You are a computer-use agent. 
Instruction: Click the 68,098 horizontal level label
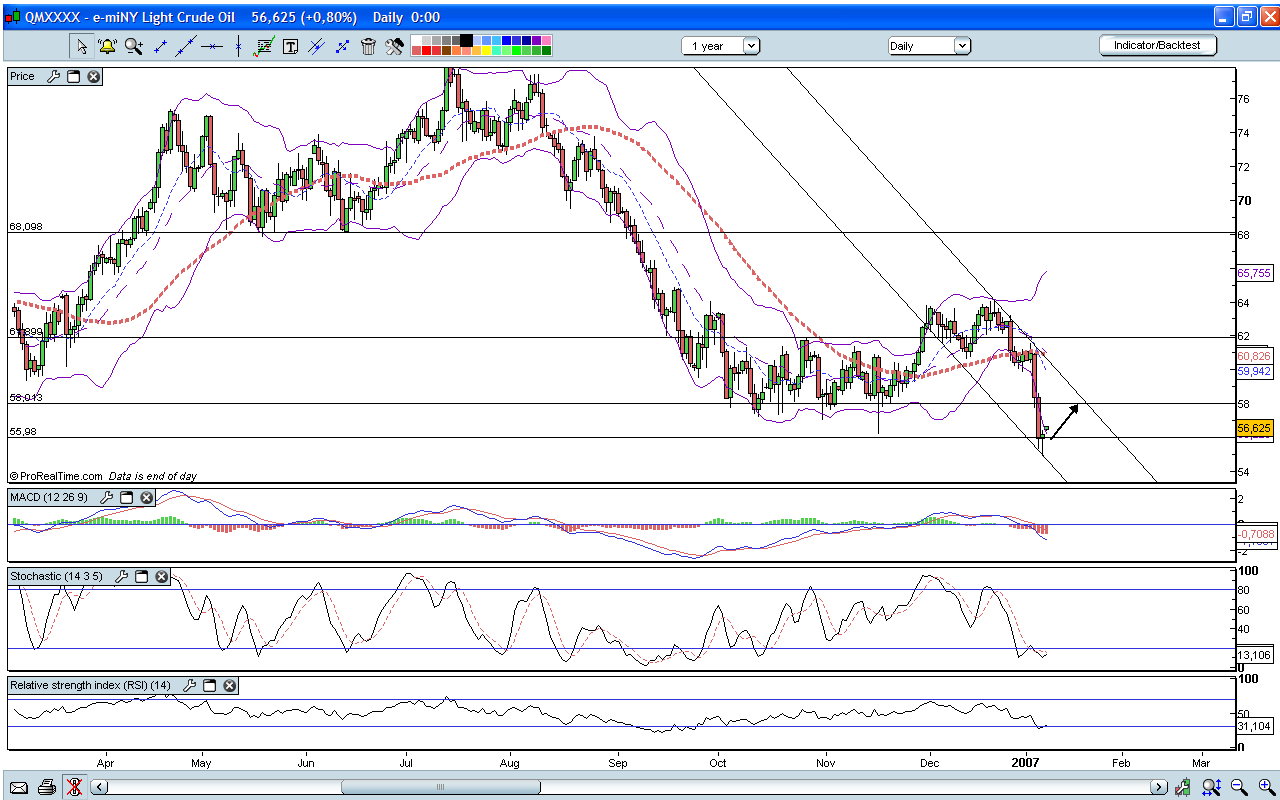[x=26, y=227]
